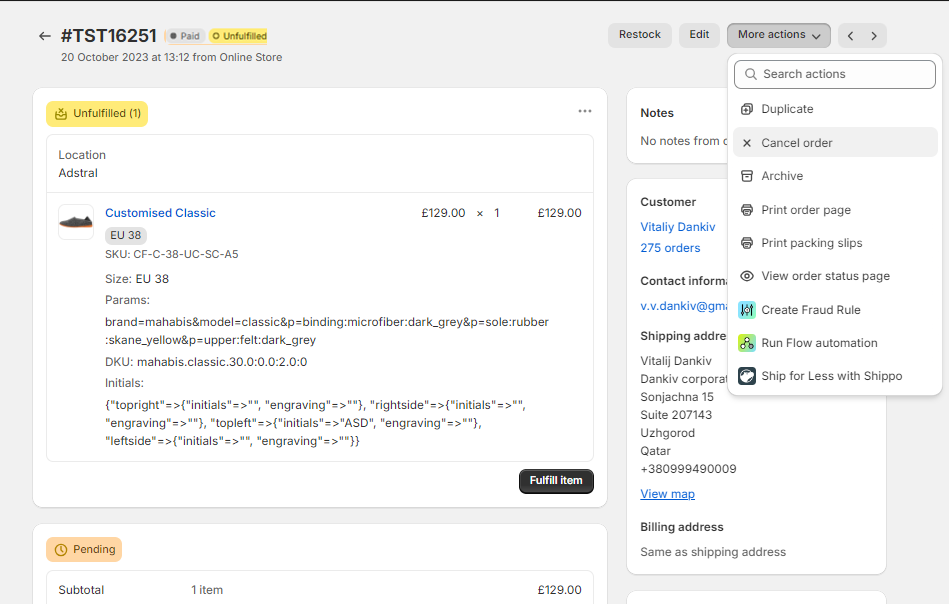Click the back arrow to leave order TST16251
Screen dimensions: 949x604
tap(43, 35)
